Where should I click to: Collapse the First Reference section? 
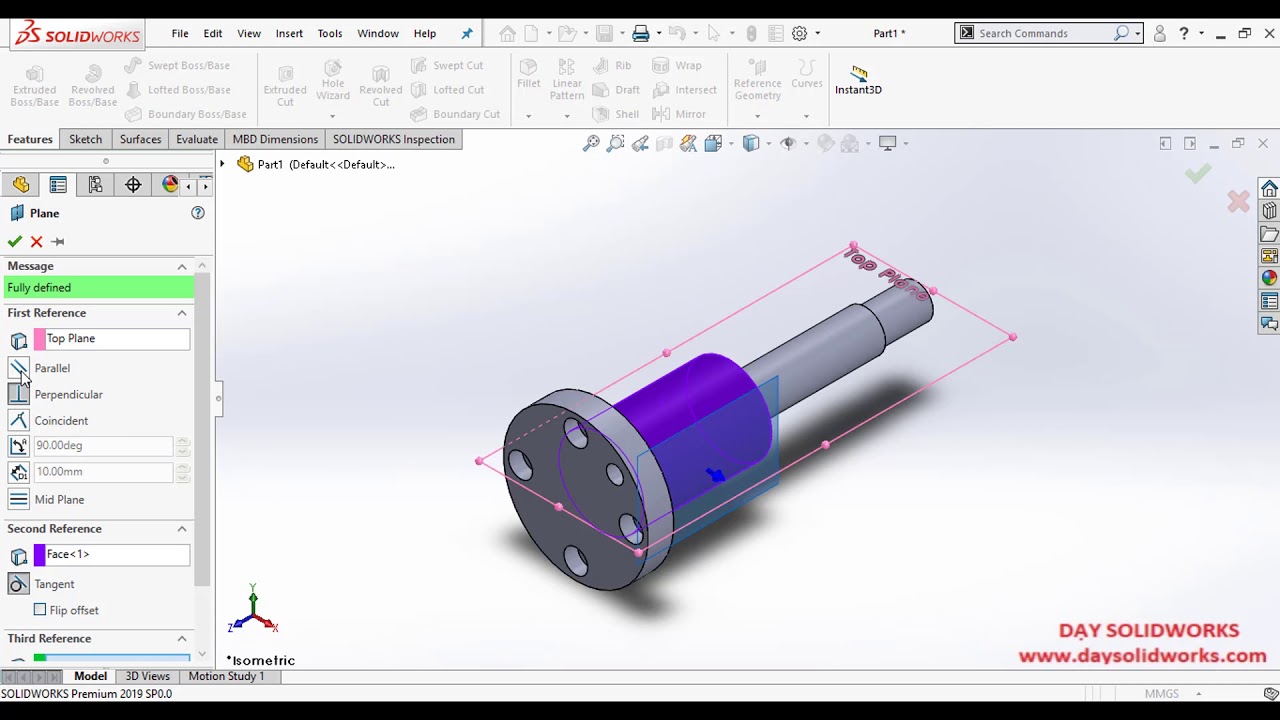tap(182, 313)
